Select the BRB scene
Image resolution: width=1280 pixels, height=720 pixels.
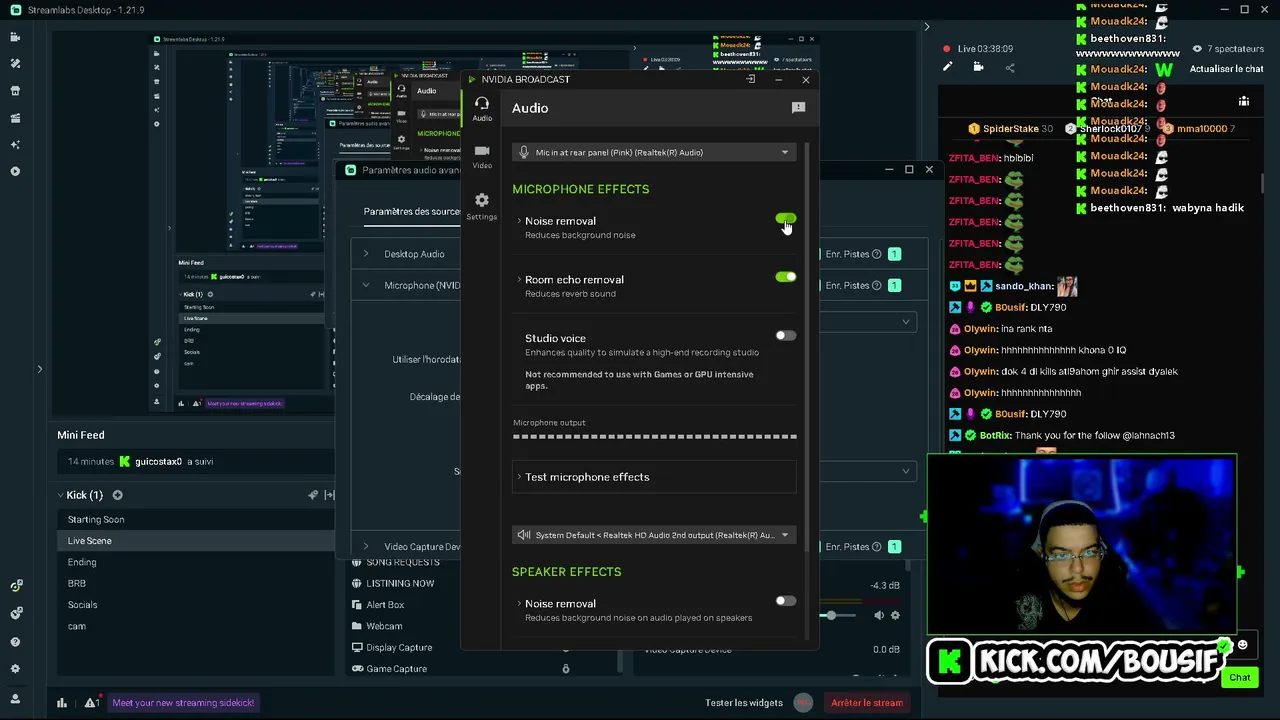tap(195, 583)
